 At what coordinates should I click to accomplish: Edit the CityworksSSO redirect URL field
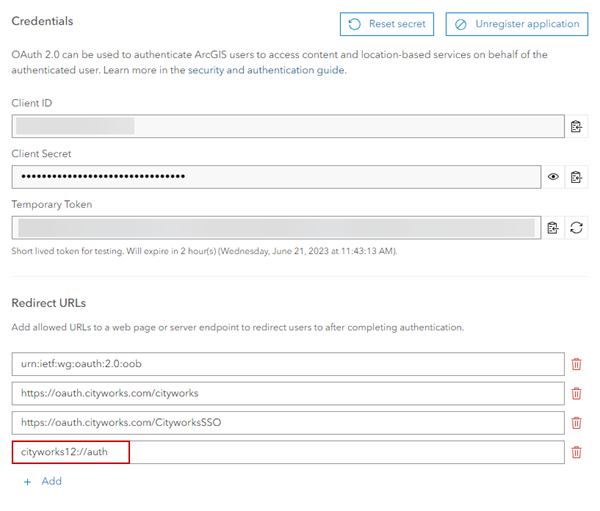click(287, 422)
